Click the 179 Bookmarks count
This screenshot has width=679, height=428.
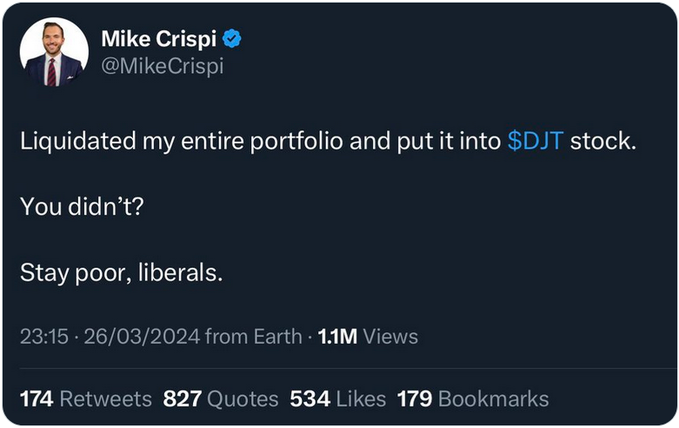(x=473, y=398)
